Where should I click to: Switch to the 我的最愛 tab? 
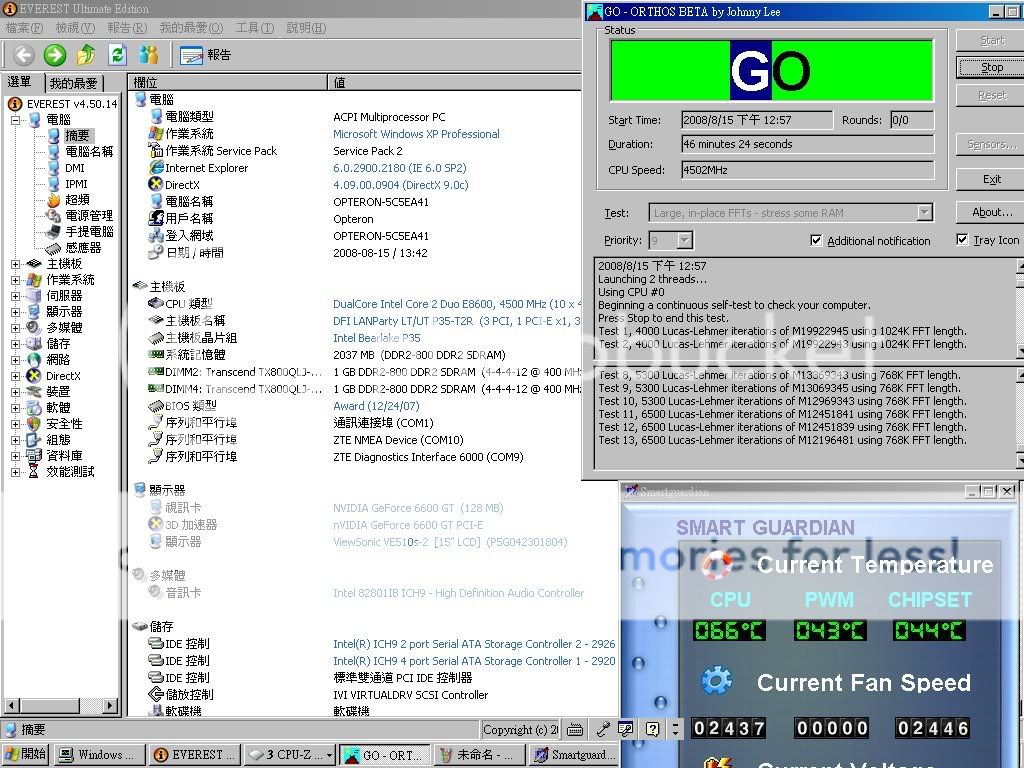click(74, 83)
